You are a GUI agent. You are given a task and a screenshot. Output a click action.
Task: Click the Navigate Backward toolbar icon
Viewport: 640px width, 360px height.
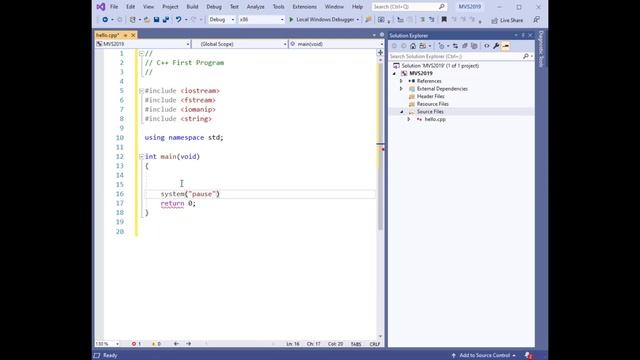pyautogui.click(x=105, y=20)
